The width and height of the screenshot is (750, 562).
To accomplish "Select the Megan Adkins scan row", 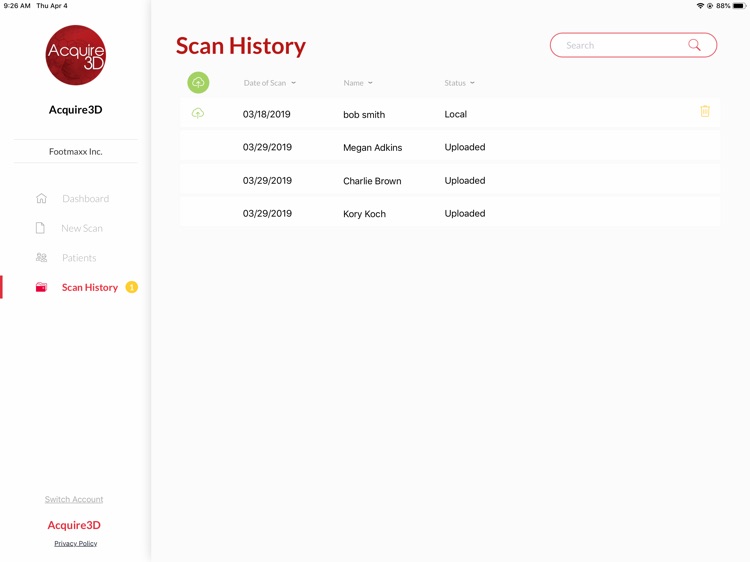I will tap(450, 147).
